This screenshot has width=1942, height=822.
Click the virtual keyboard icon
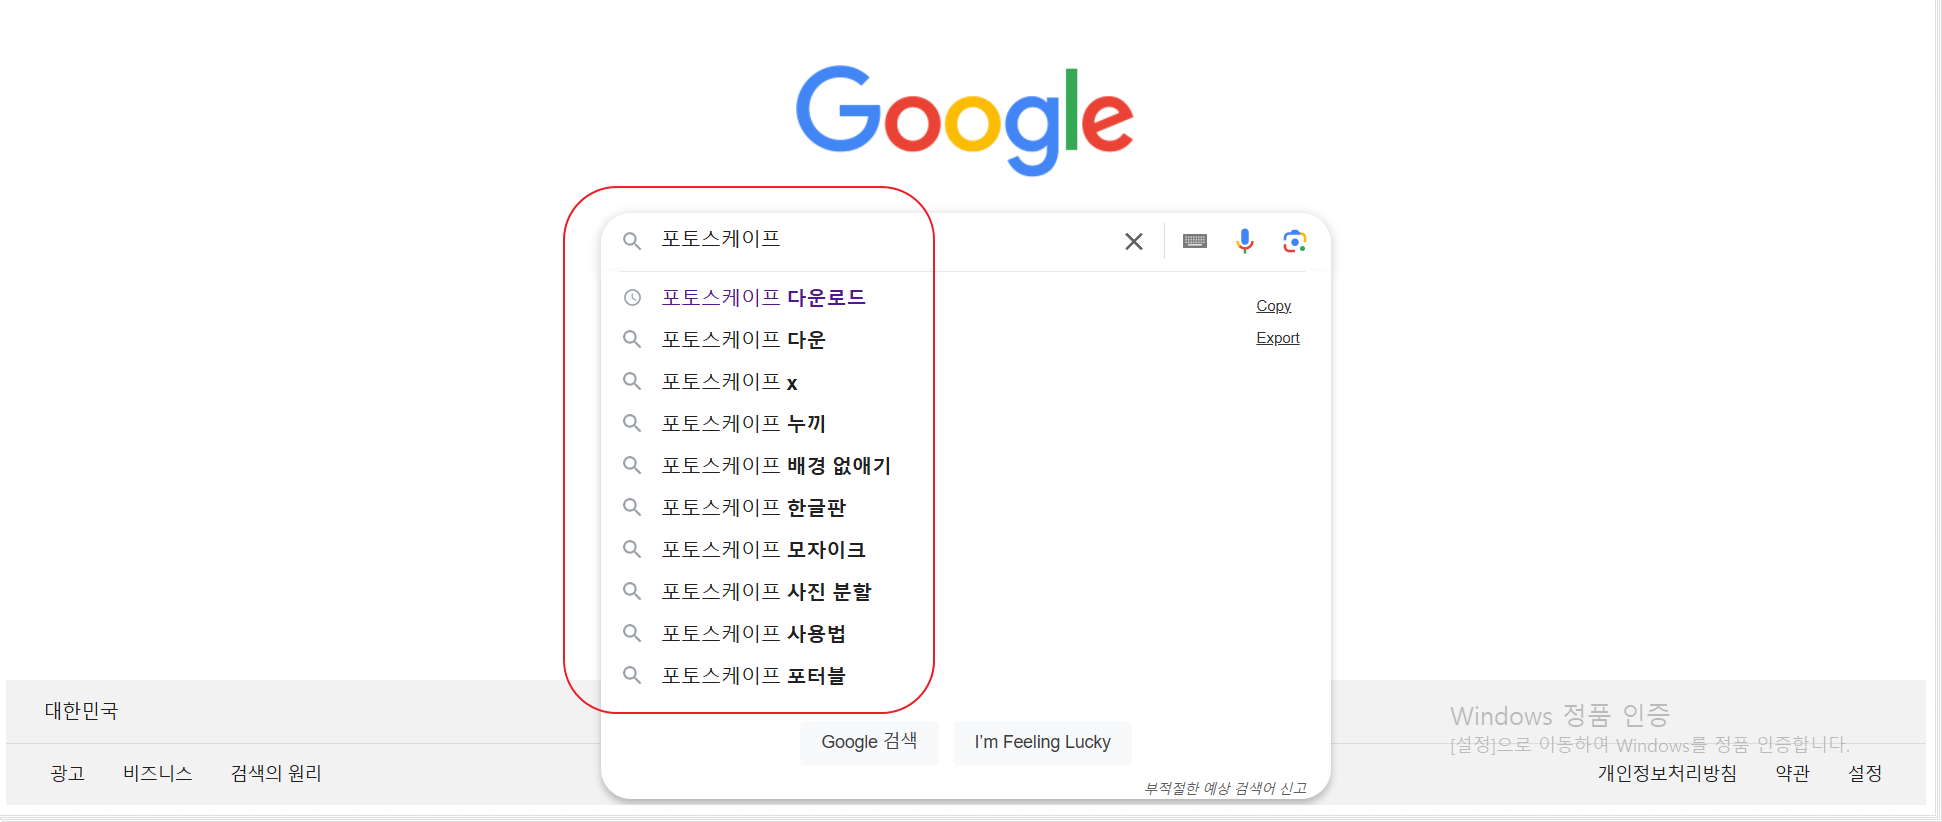click(x=1194, y=241)
